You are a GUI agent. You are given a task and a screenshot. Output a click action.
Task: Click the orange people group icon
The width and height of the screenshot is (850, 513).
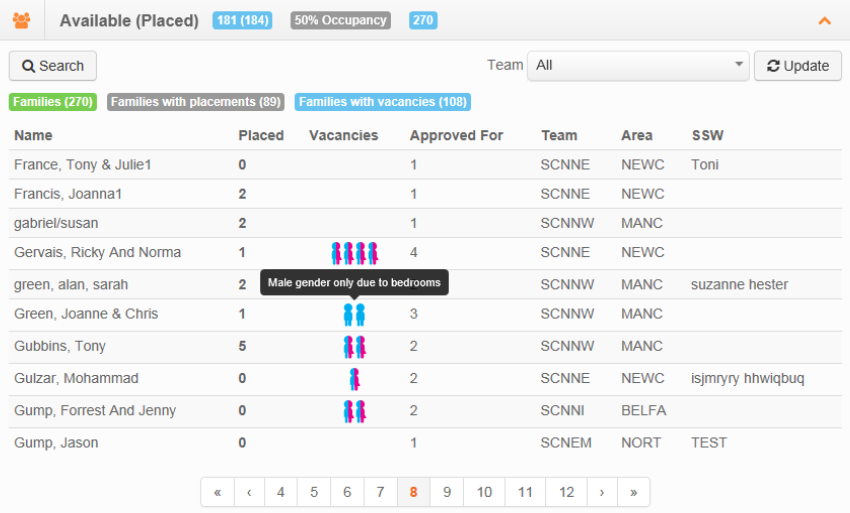22,21
